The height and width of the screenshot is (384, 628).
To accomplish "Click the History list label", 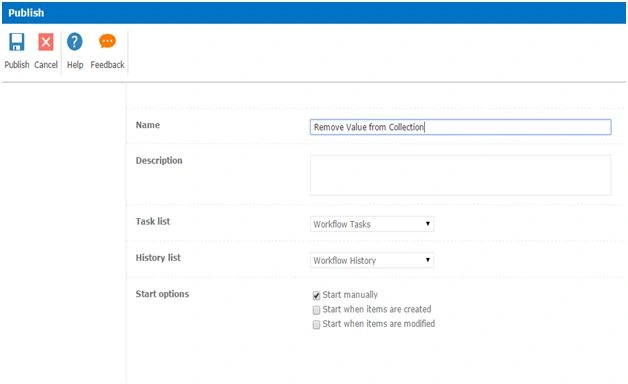I will (158, 257).
